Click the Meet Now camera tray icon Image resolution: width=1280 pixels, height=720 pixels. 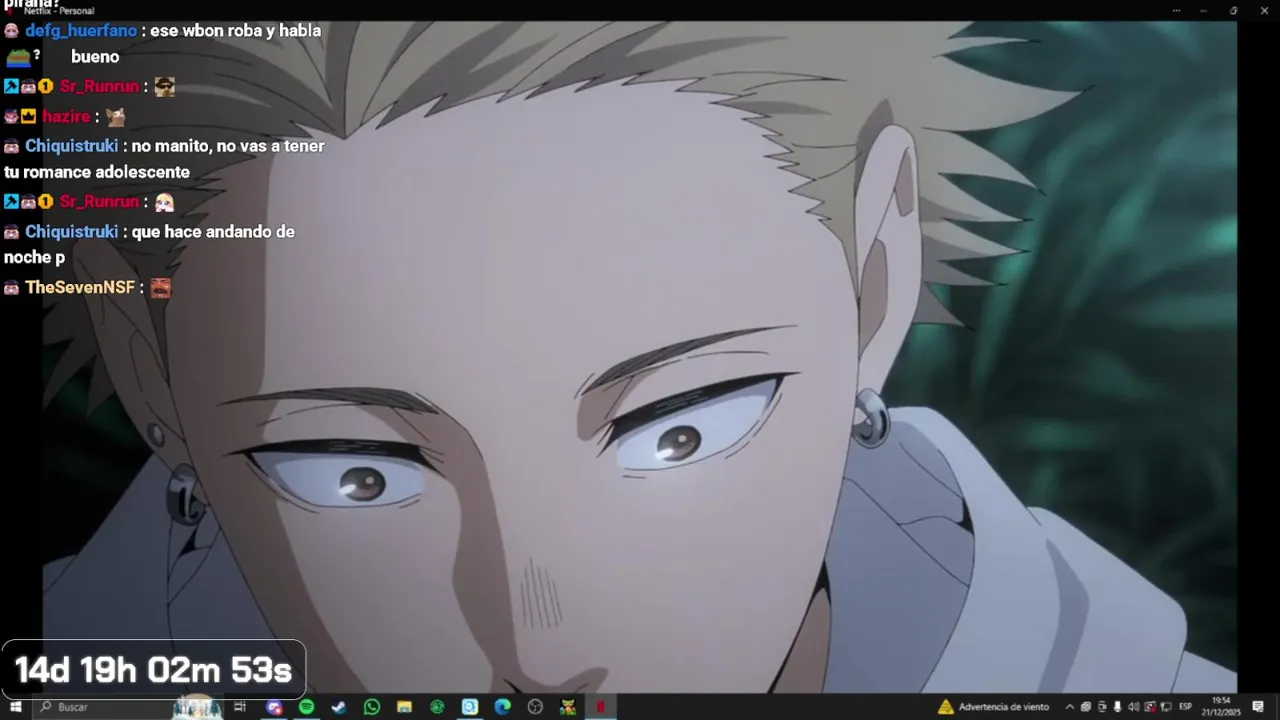pos(1101,707)
